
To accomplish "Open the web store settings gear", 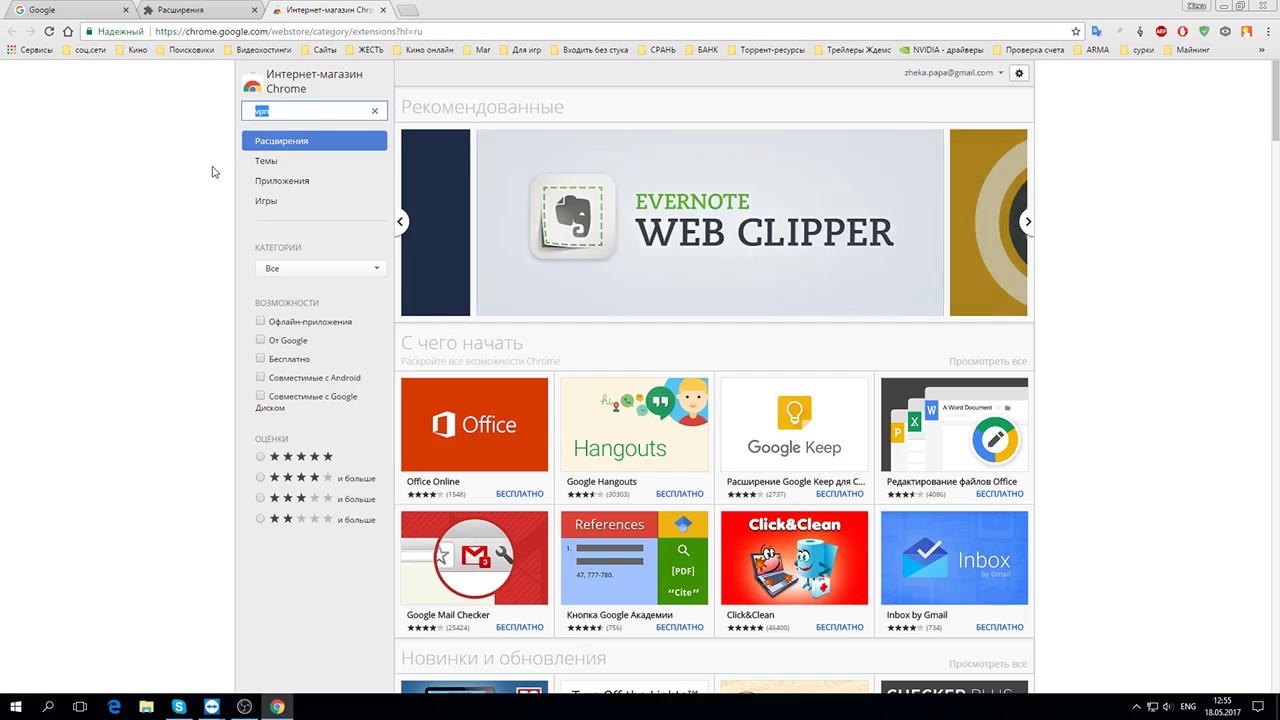I will tap(1019, 73).
